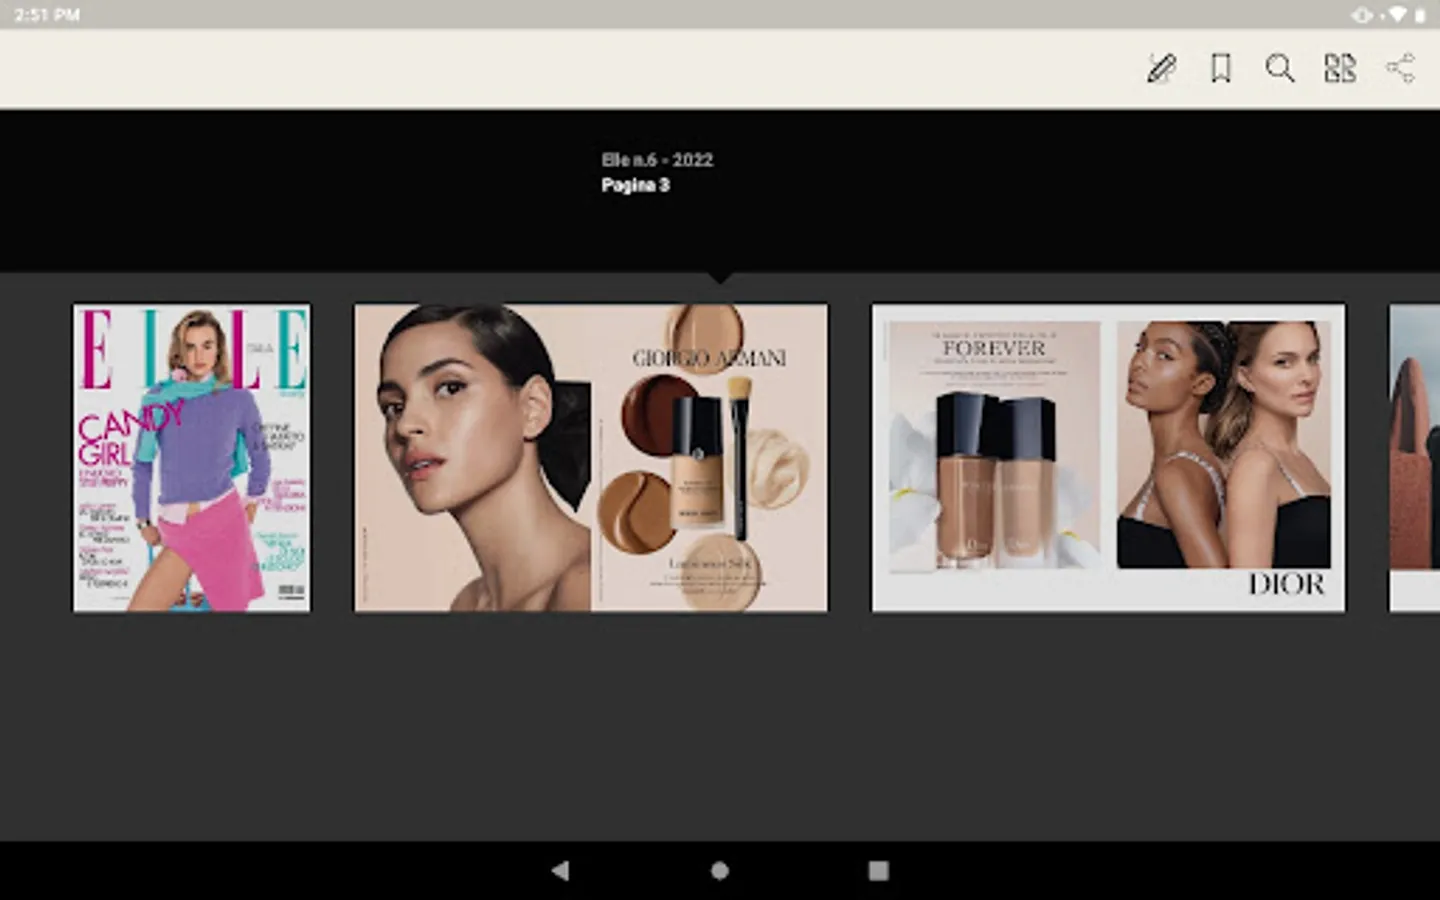Tap the Android recent apps button

[879, 871]
